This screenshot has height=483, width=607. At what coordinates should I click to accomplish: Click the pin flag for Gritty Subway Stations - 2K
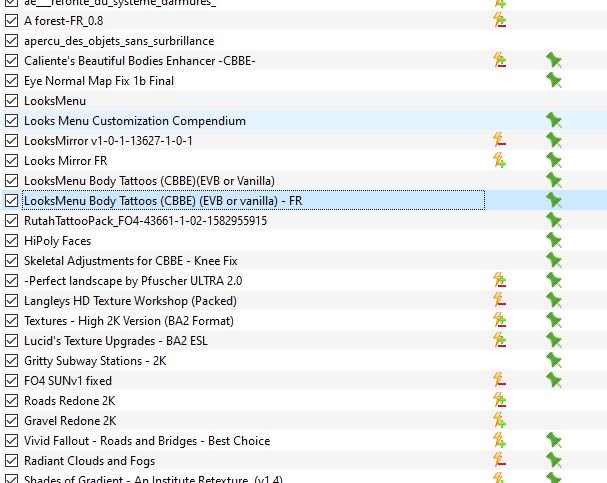(554, 360)
